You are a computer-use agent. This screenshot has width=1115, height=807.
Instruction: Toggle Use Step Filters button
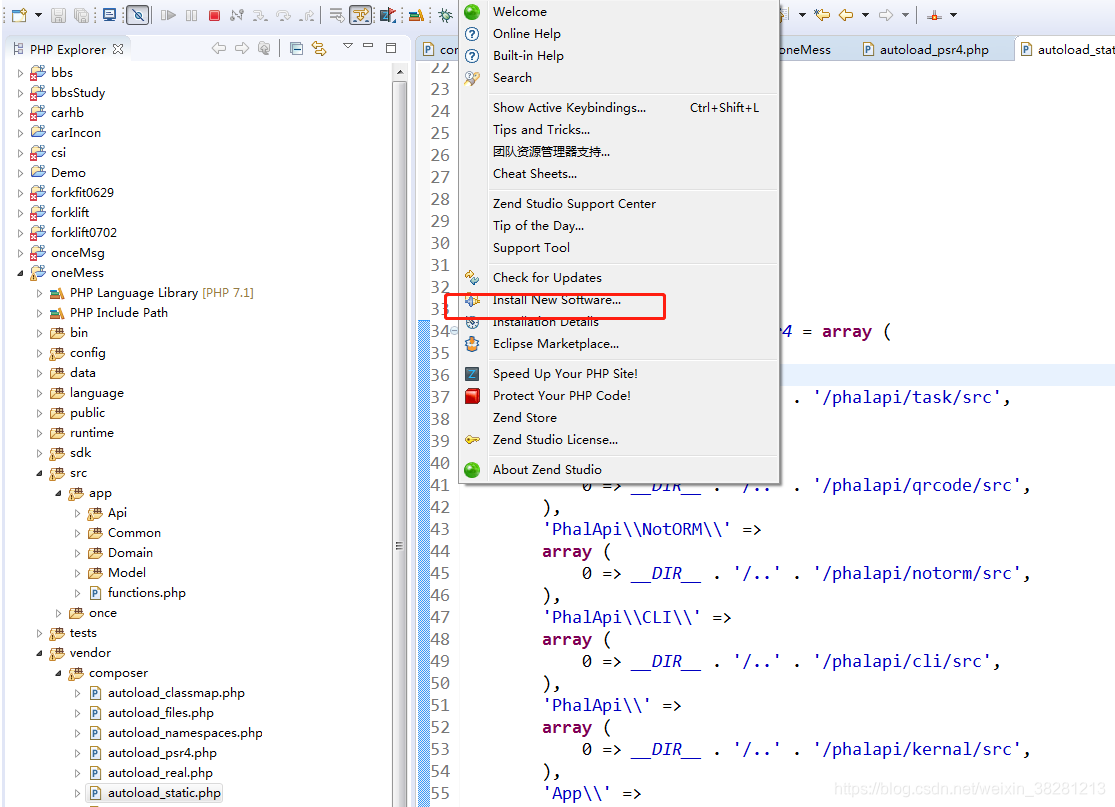click(361, 15)
